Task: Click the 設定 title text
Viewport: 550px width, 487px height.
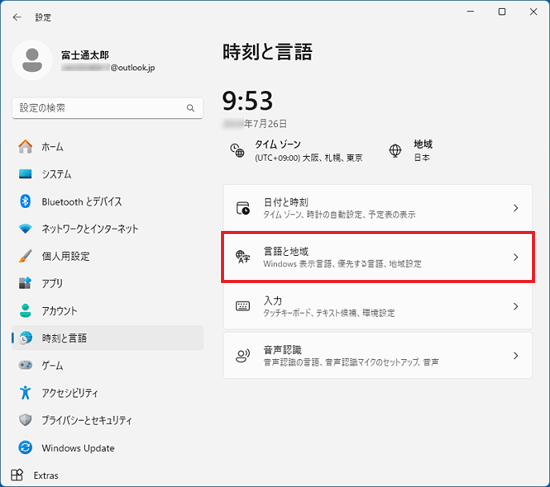Action: pyautogui.click(x=43, y=17)
